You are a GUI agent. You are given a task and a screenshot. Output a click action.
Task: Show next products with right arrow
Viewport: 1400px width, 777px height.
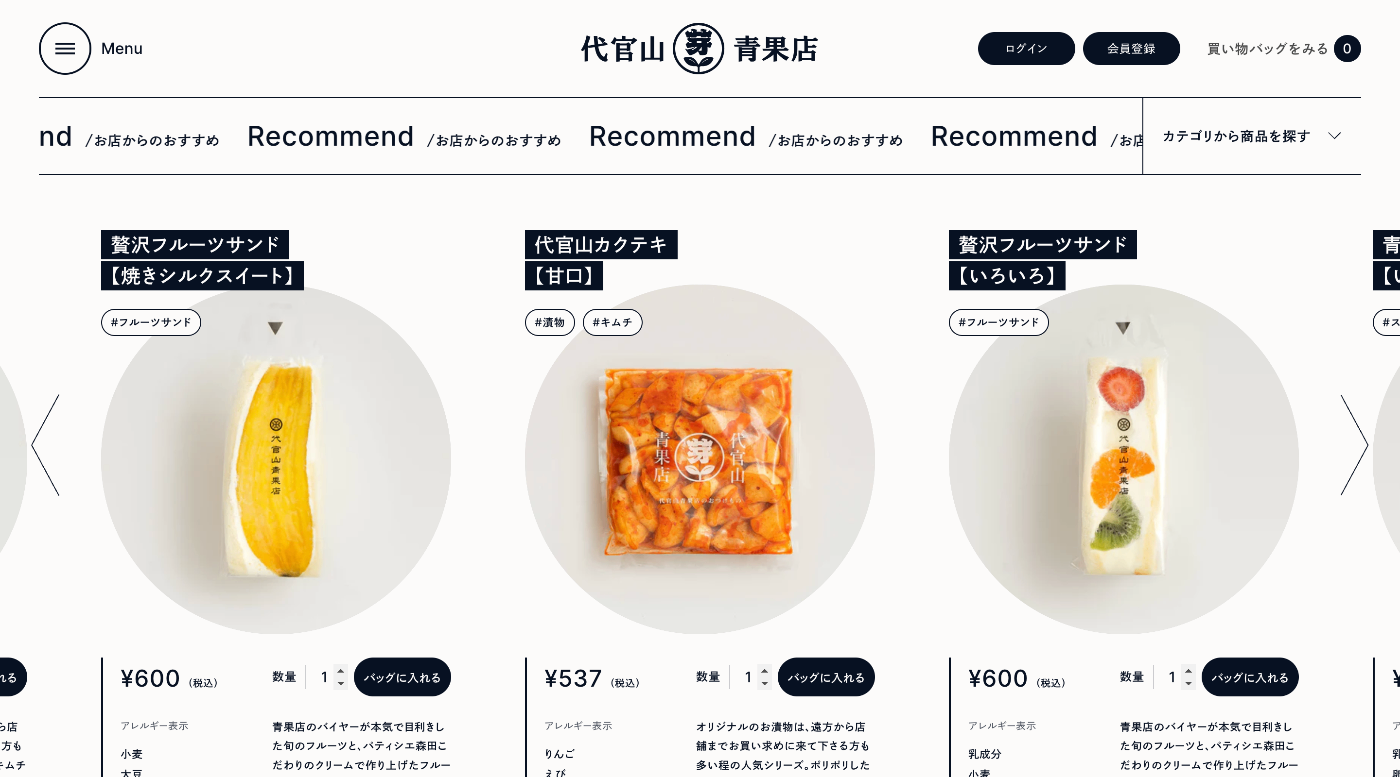click(1354, 445)
